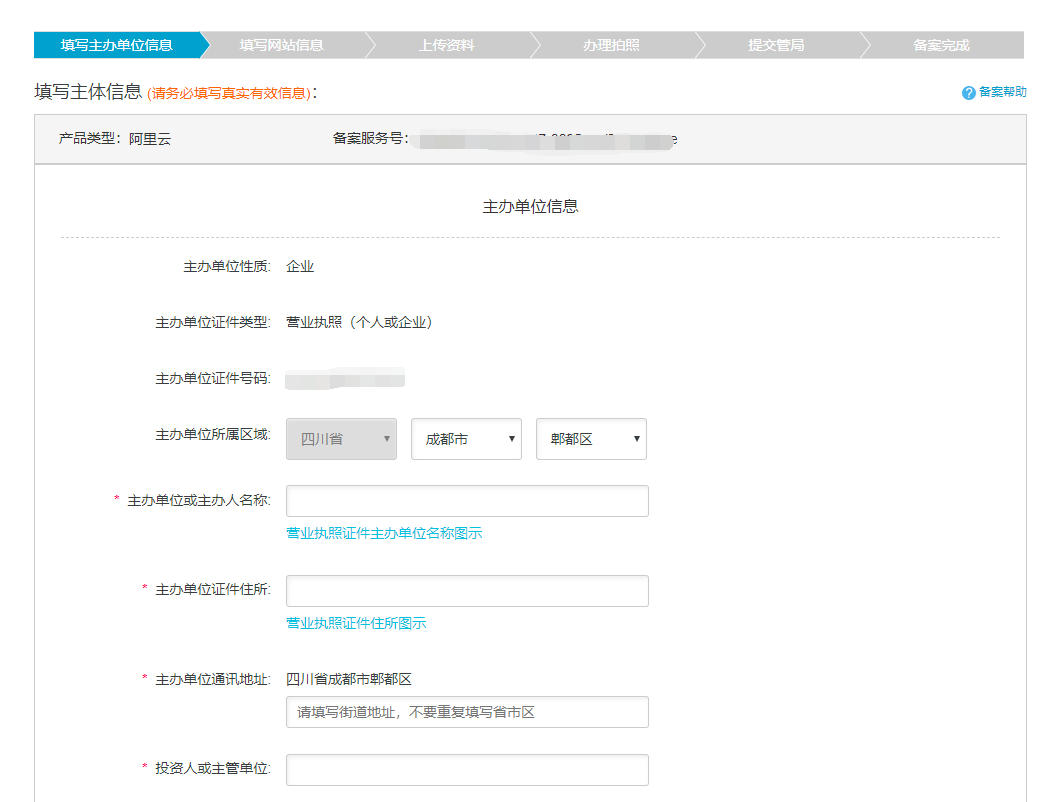Click the 主办单位所属区域 label

point(212,434)
